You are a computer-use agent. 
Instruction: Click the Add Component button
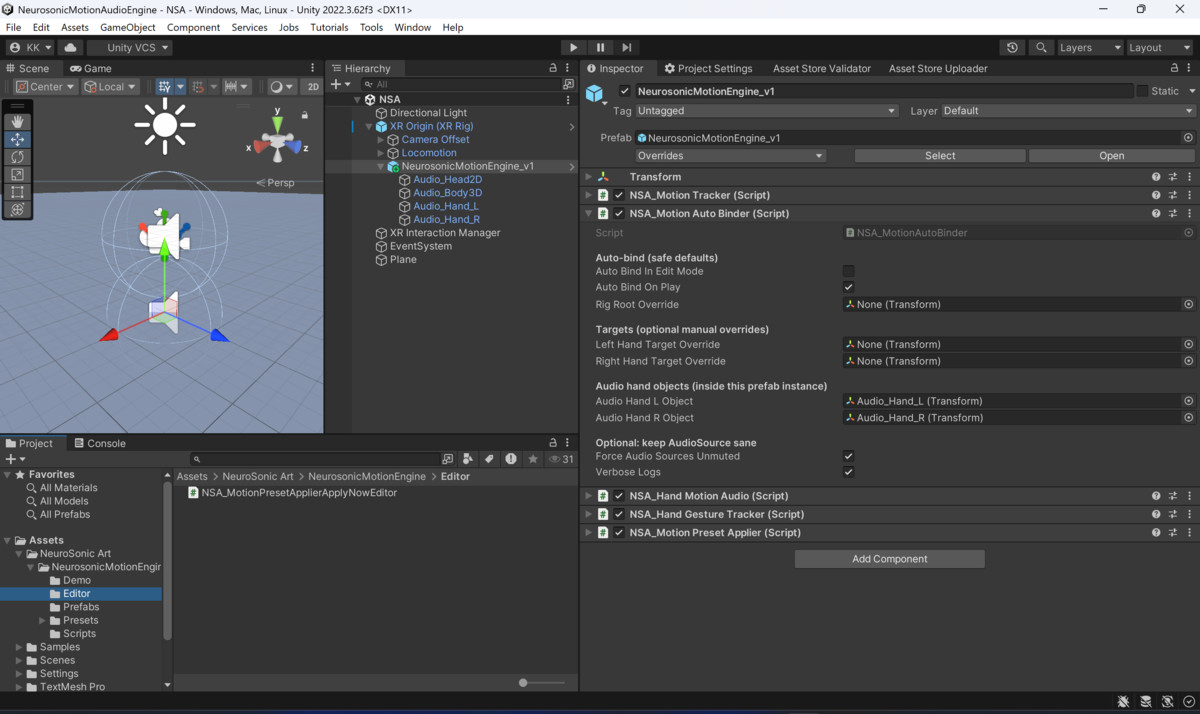point(888,558)
